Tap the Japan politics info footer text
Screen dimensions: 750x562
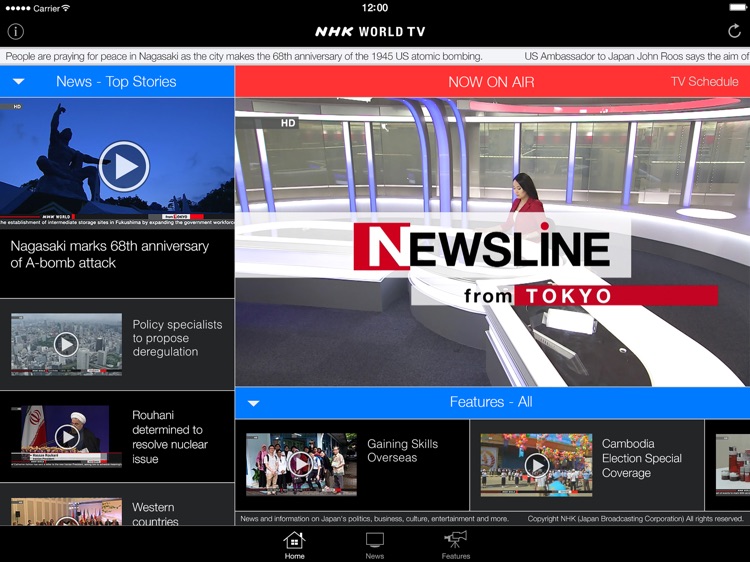coord(375,519)
